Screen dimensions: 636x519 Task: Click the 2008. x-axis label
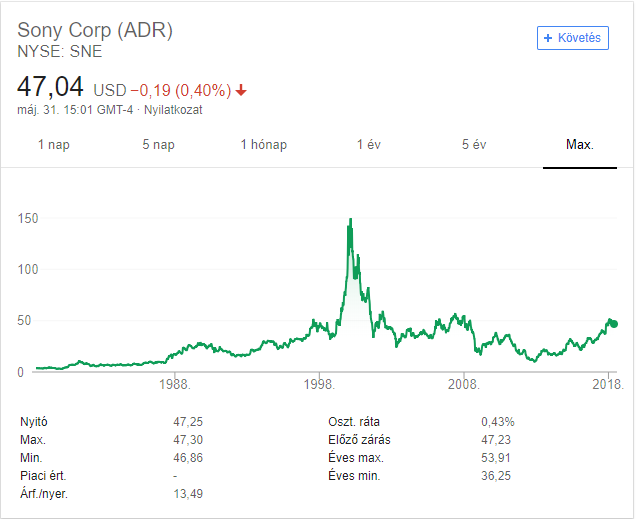[x=464, y=385]
